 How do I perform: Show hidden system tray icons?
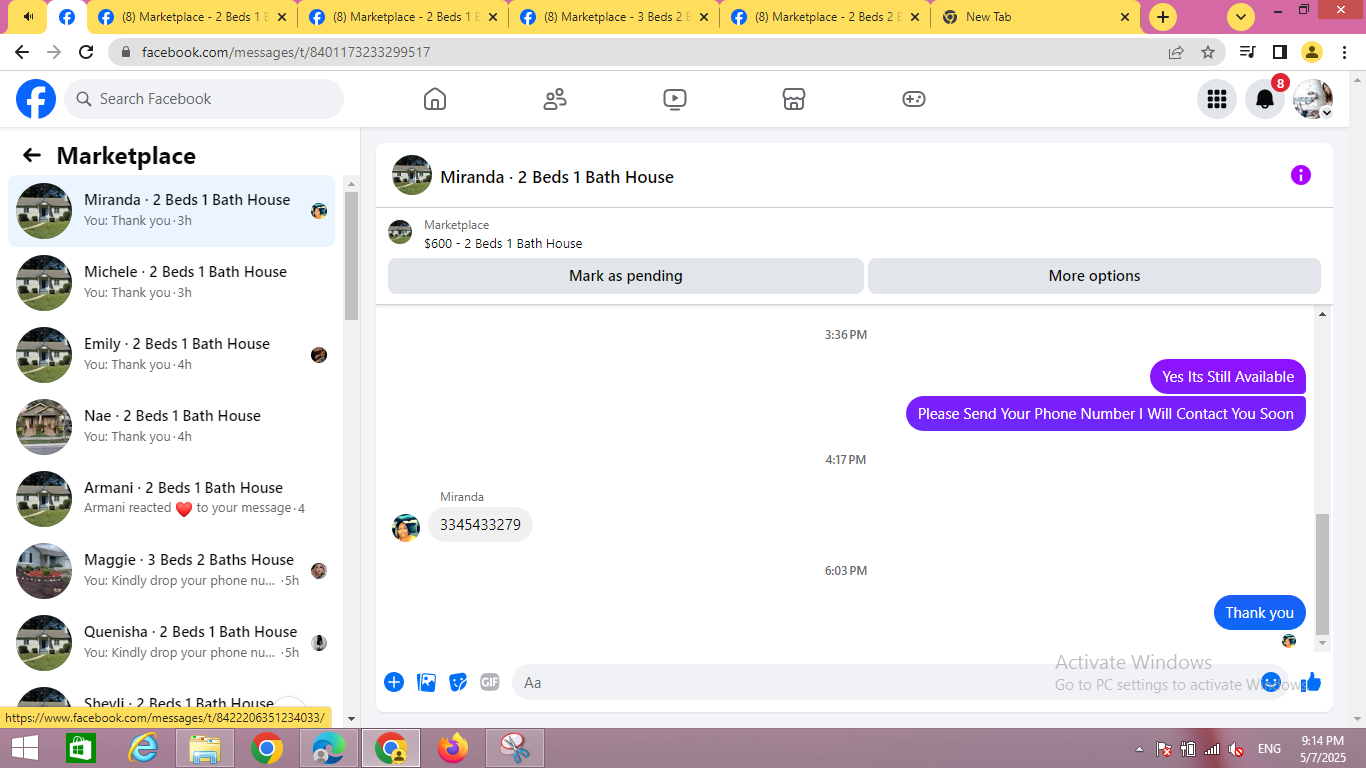1139,749
